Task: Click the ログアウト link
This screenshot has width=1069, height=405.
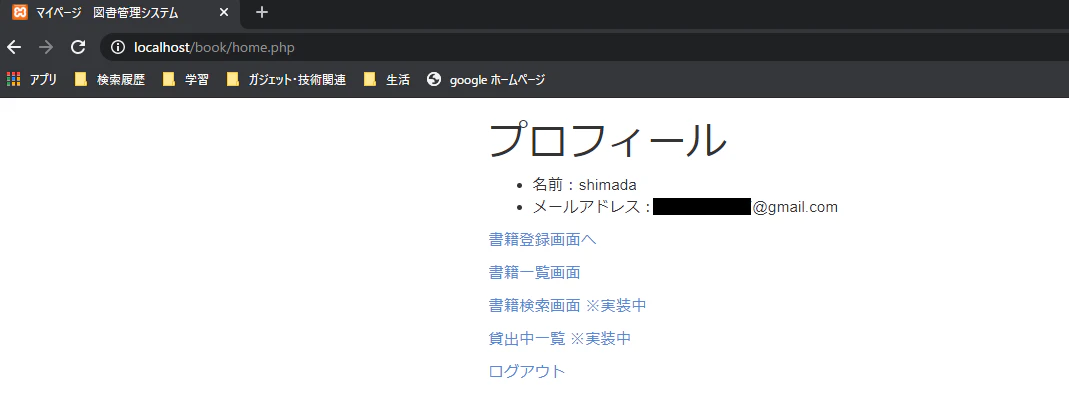Action: pos(527,372)
